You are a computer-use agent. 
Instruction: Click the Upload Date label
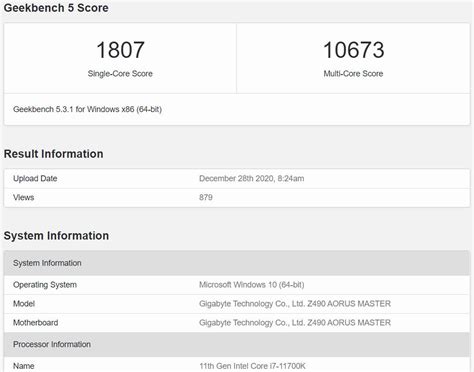tap(35, 179)
